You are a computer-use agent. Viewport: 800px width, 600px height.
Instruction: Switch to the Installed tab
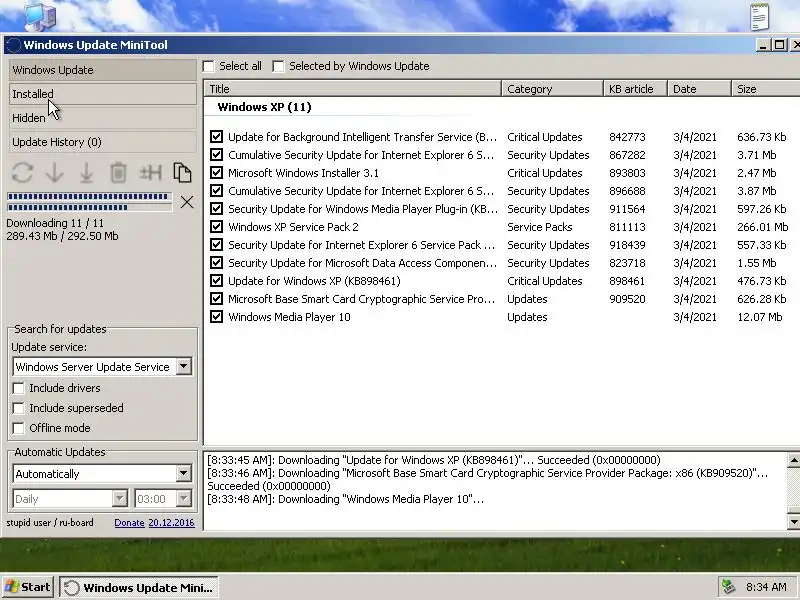coord(103,94)
